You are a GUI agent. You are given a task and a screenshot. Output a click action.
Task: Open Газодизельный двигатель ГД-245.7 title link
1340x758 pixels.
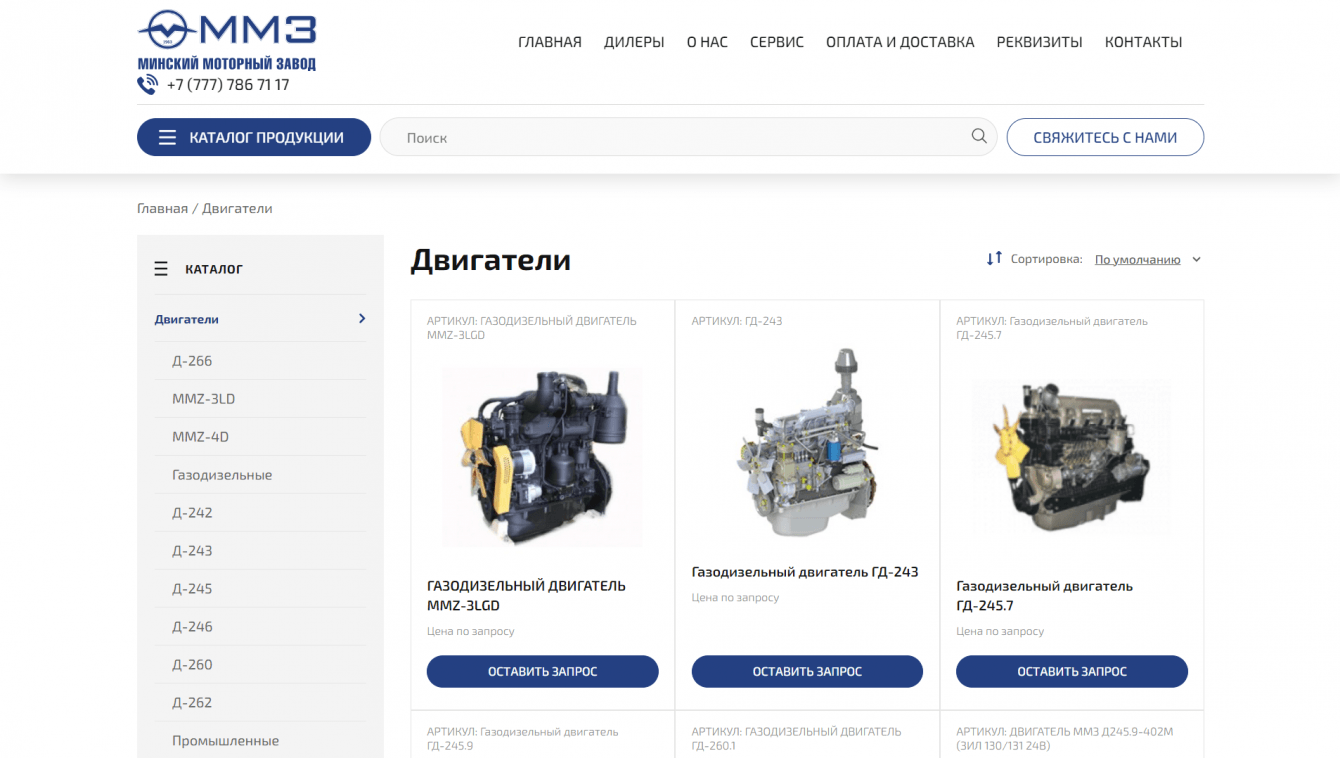[x=1044, y=596]
